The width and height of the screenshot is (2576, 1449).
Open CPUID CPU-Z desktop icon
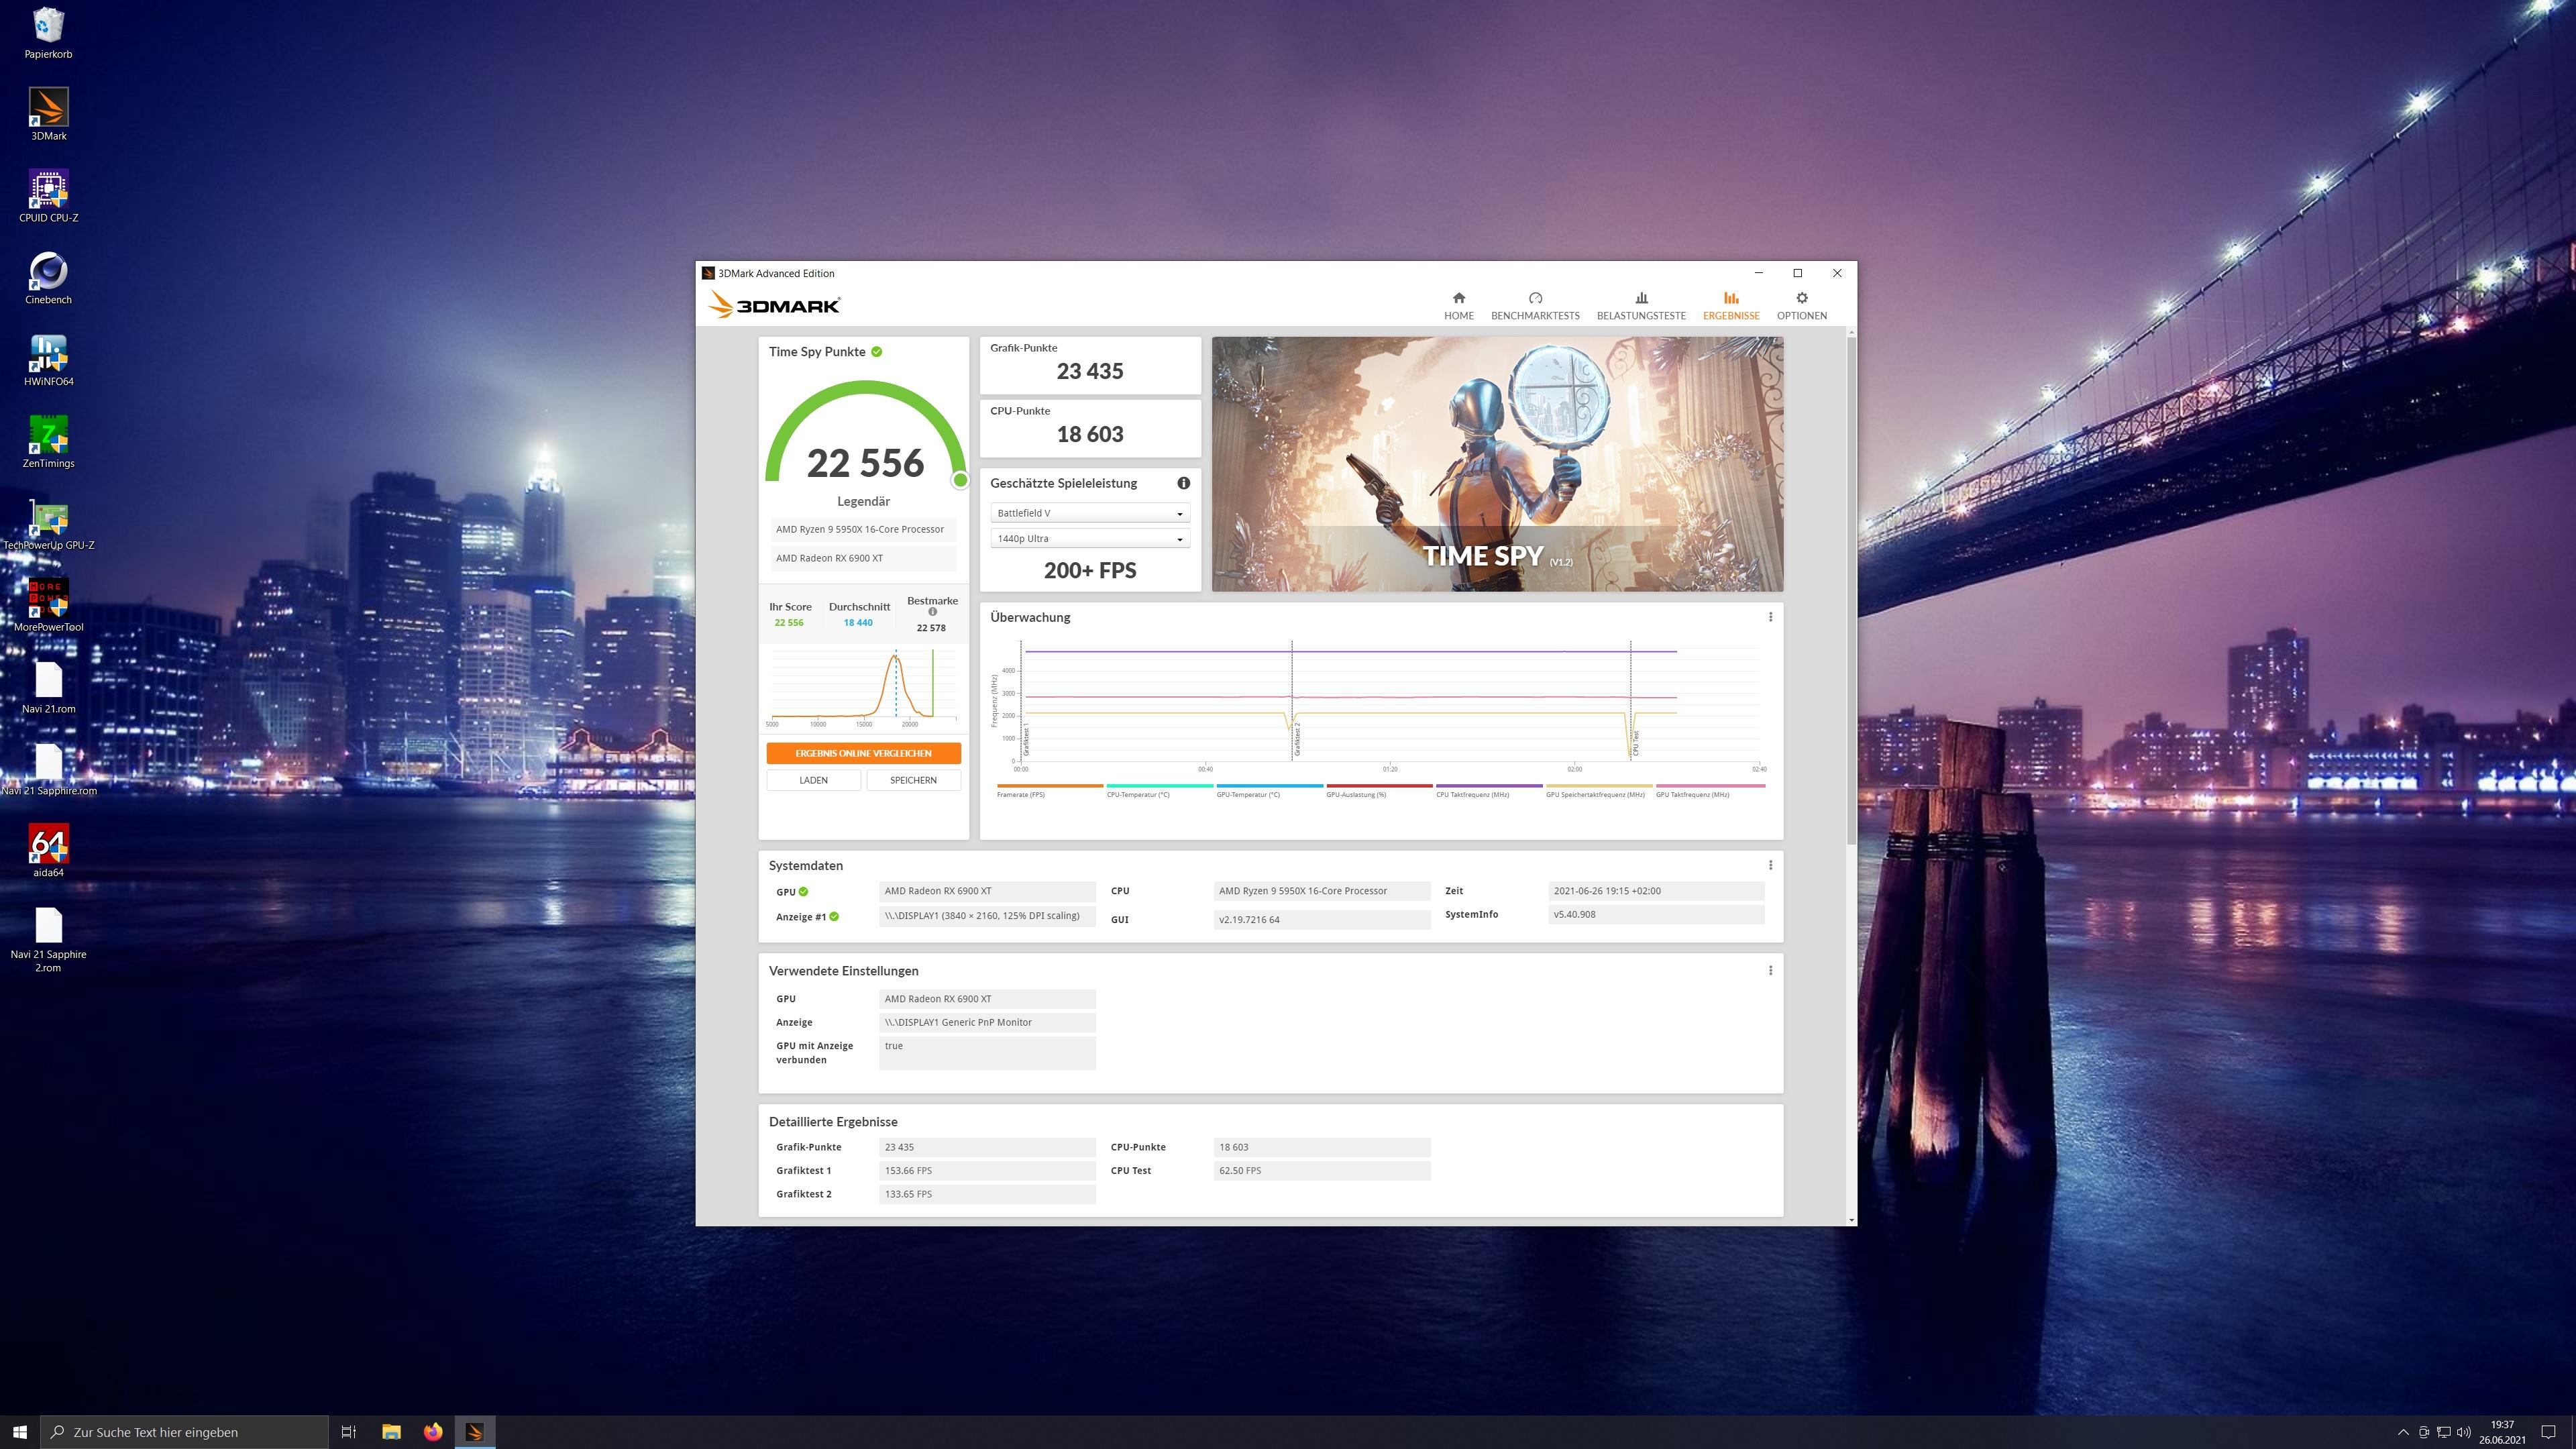click(48, 197)
